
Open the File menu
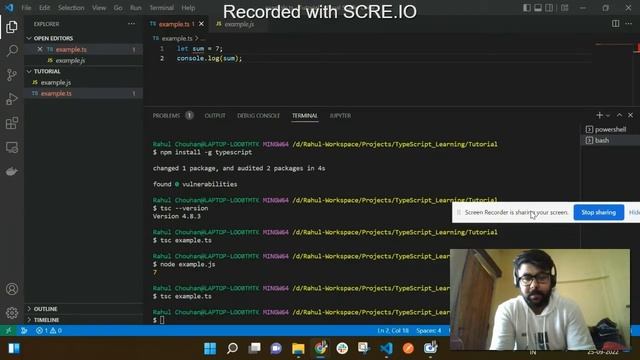point(26,8)
